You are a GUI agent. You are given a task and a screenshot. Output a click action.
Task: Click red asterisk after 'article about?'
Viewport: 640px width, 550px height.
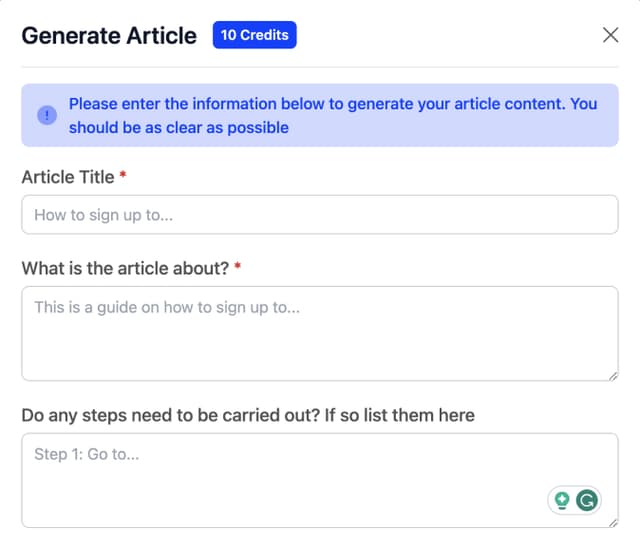coord(238,267)
